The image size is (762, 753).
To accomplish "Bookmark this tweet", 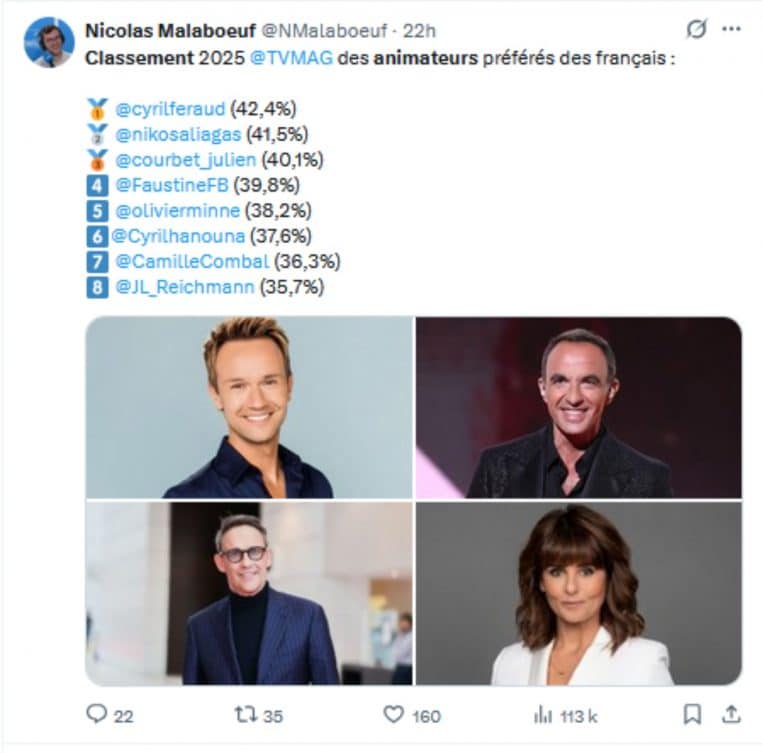I will click(x=691, y=714).
